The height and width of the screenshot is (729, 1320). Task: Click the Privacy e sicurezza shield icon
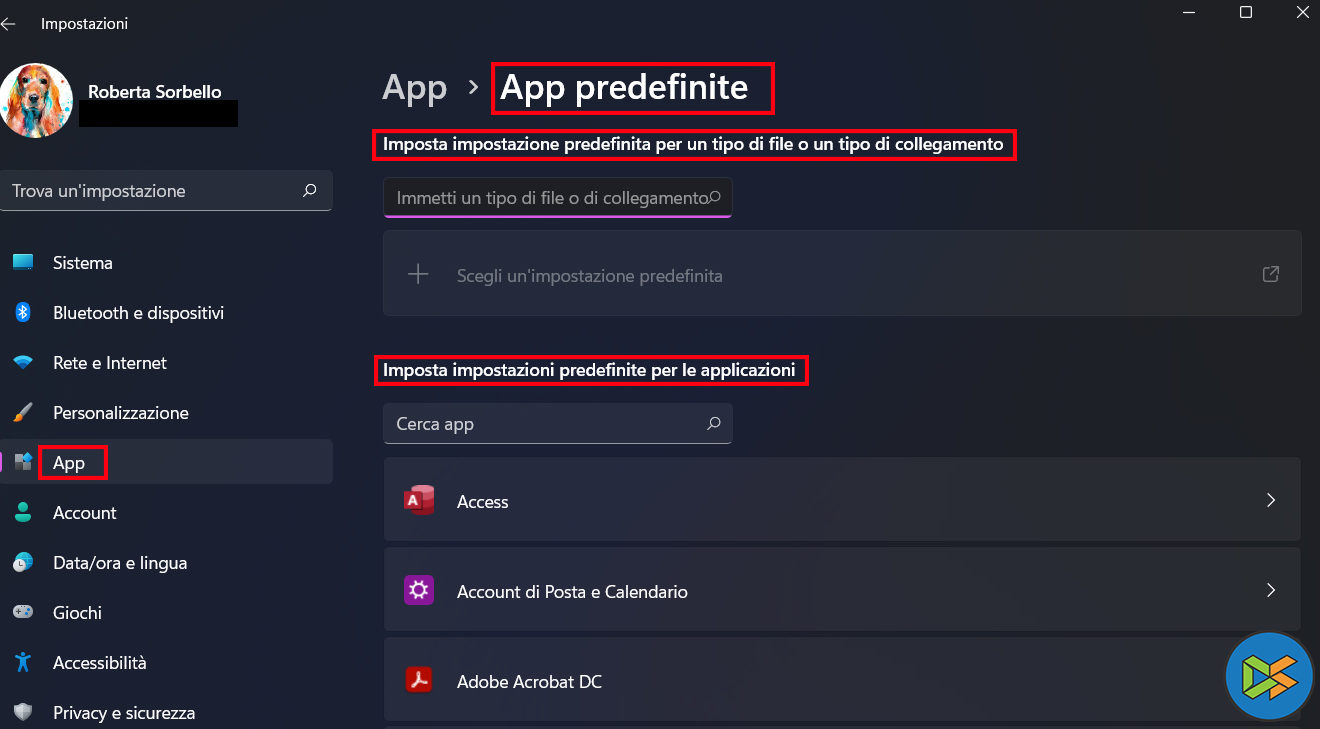coord(23,712)
